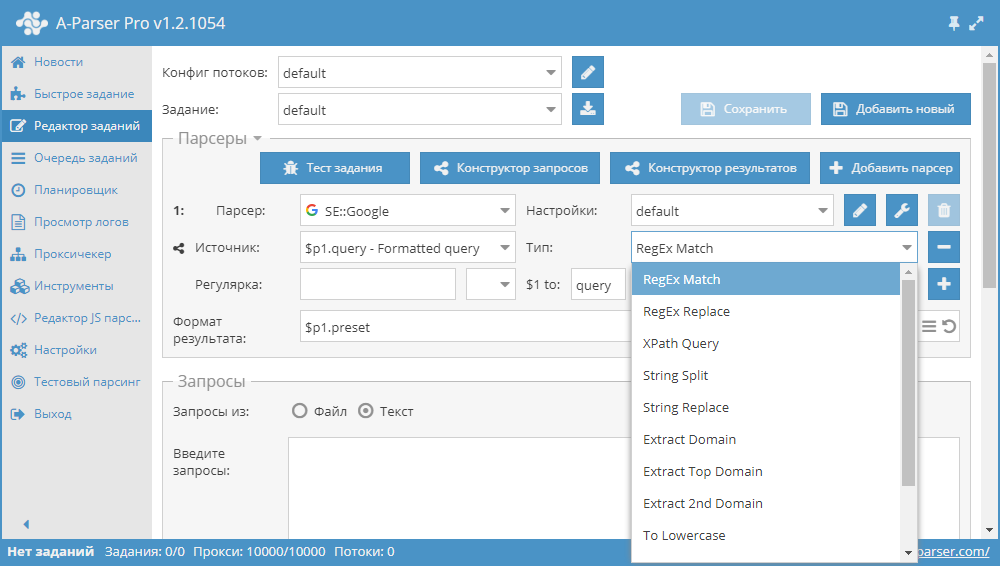This screenshot has height=566, width=1000.
Task: Click the trash icon to delete parser
Action: click(944, 210)
